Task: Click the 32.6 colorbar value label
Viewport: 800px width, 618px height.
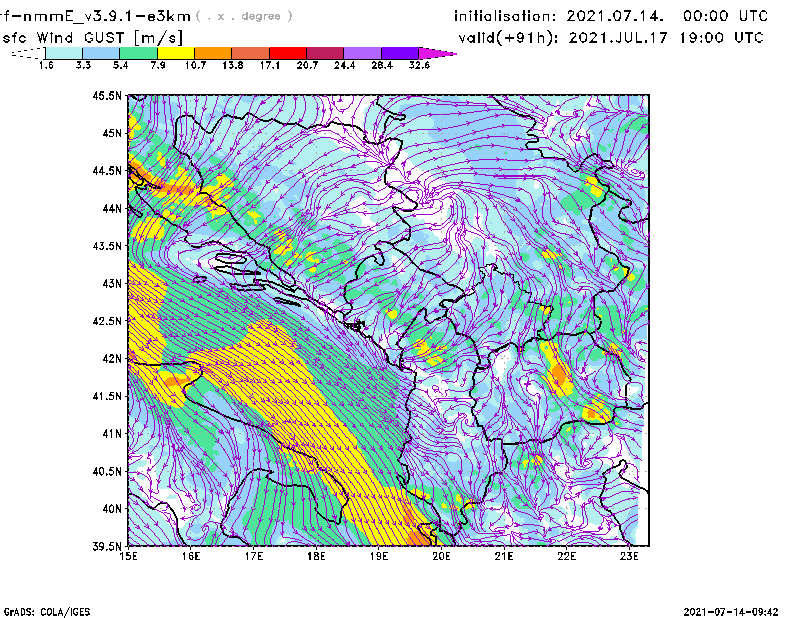Action: 419,65
